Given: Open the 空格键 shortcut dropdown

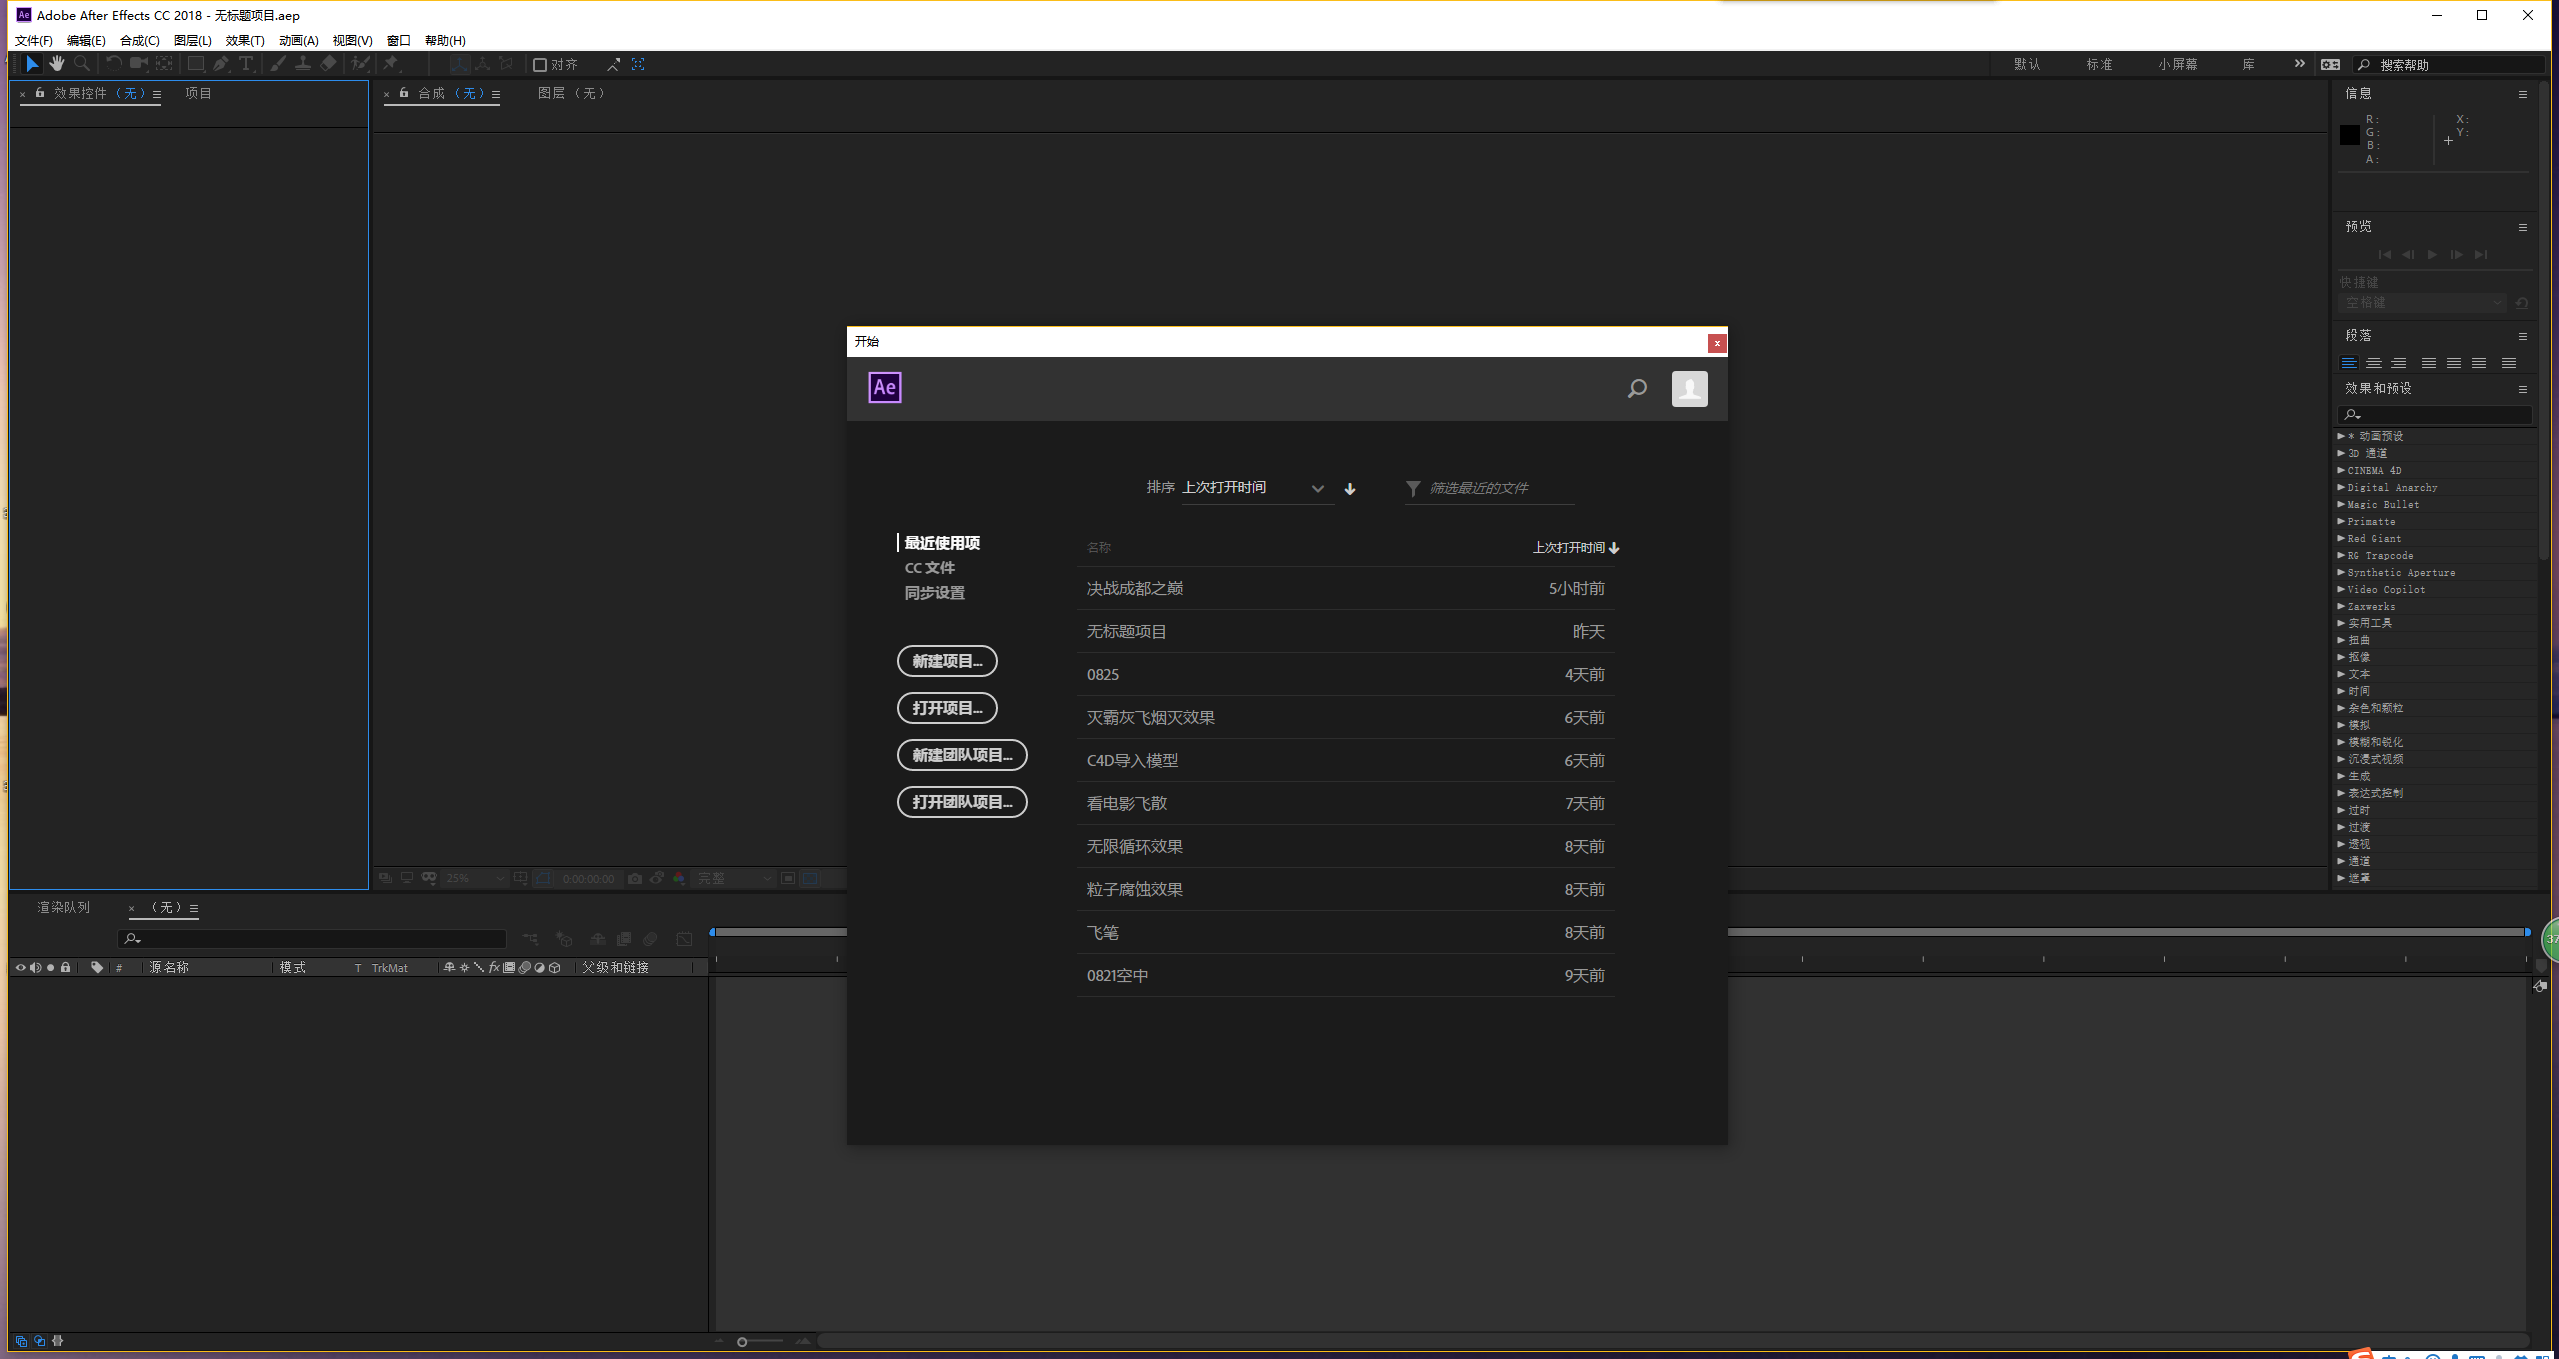Looking at the screenshot, I should (x=2423, y=302).
